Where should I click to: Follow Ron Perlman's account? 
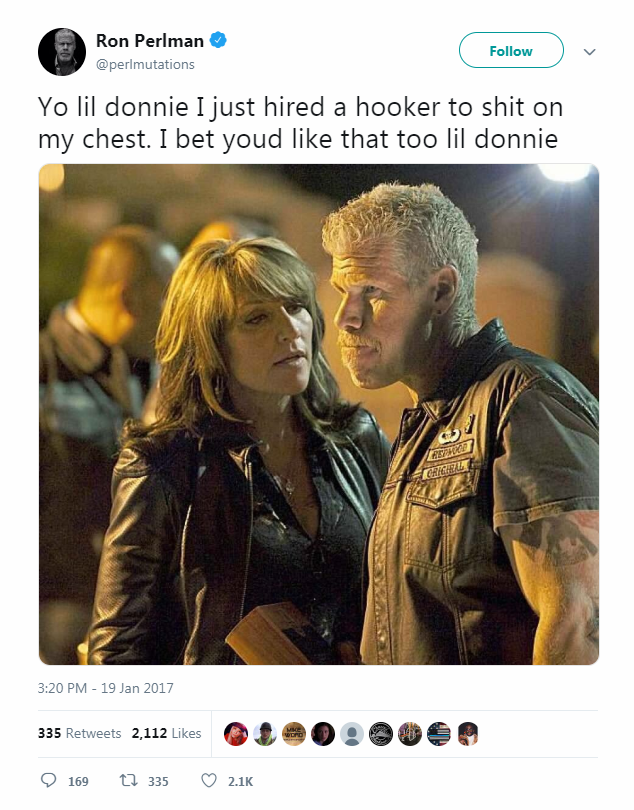click(x=511, y=50)
